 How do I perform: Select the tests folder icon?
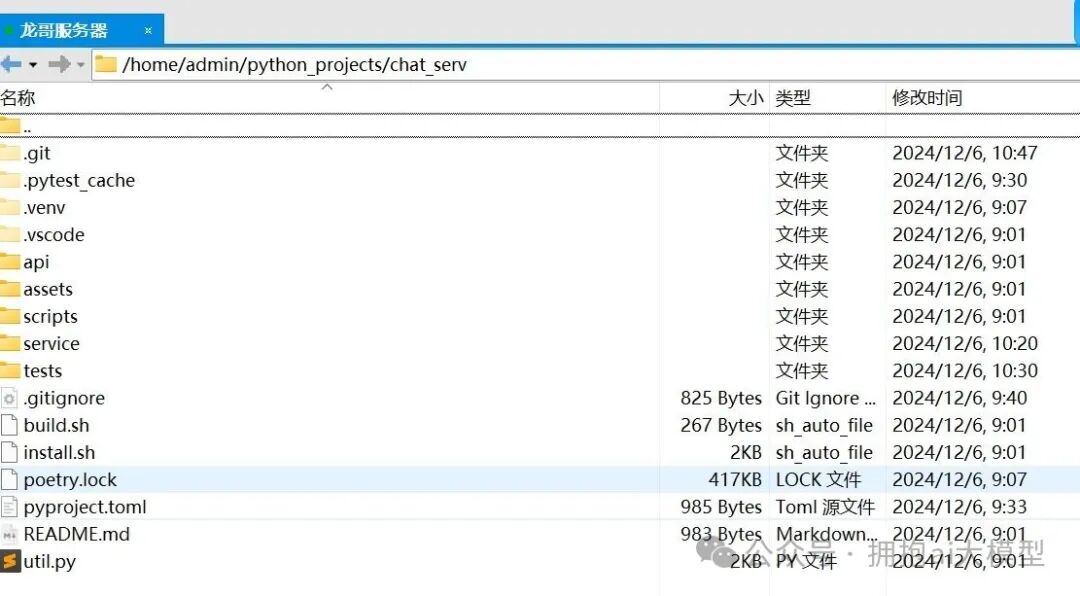[10, 371]
